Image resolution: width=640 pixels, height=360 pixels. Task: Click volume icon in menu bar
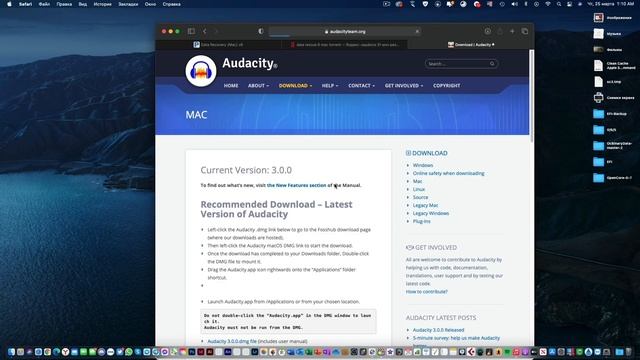514,4
